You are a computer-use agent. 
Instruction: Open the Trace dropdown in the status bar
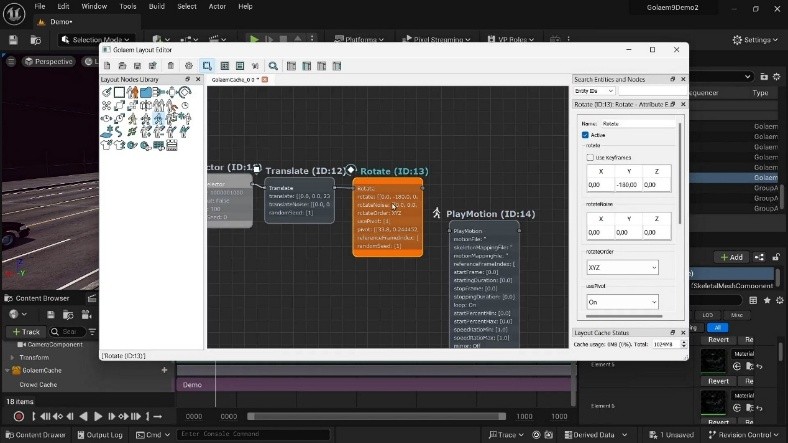tap(506, 435)
